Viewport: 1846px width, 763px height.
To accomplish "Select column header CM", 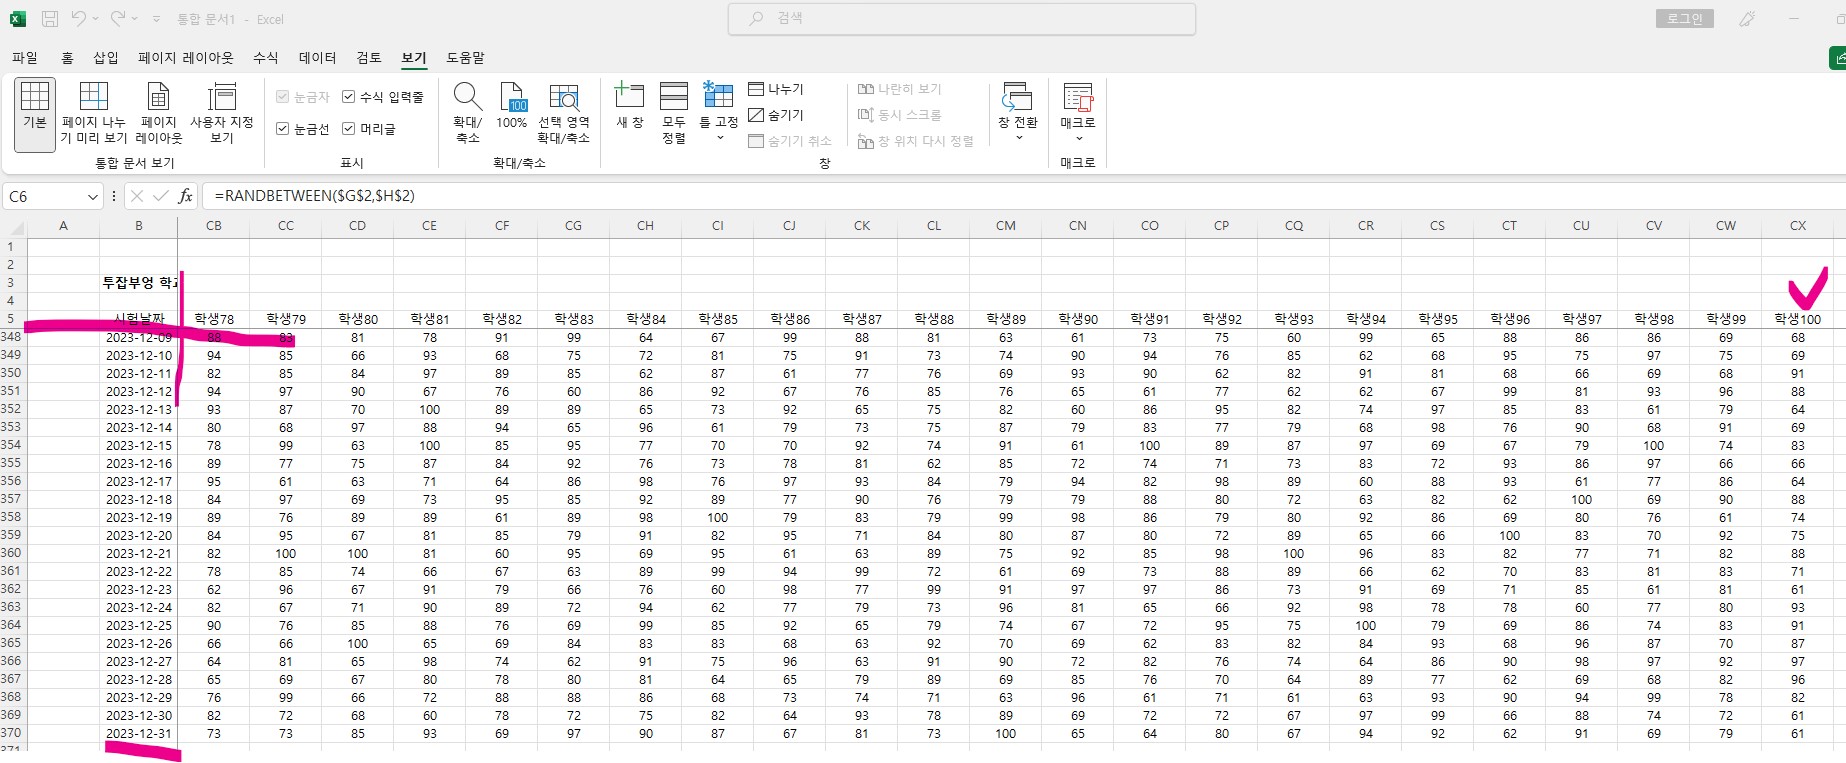I will click(x=1006, y=226).
